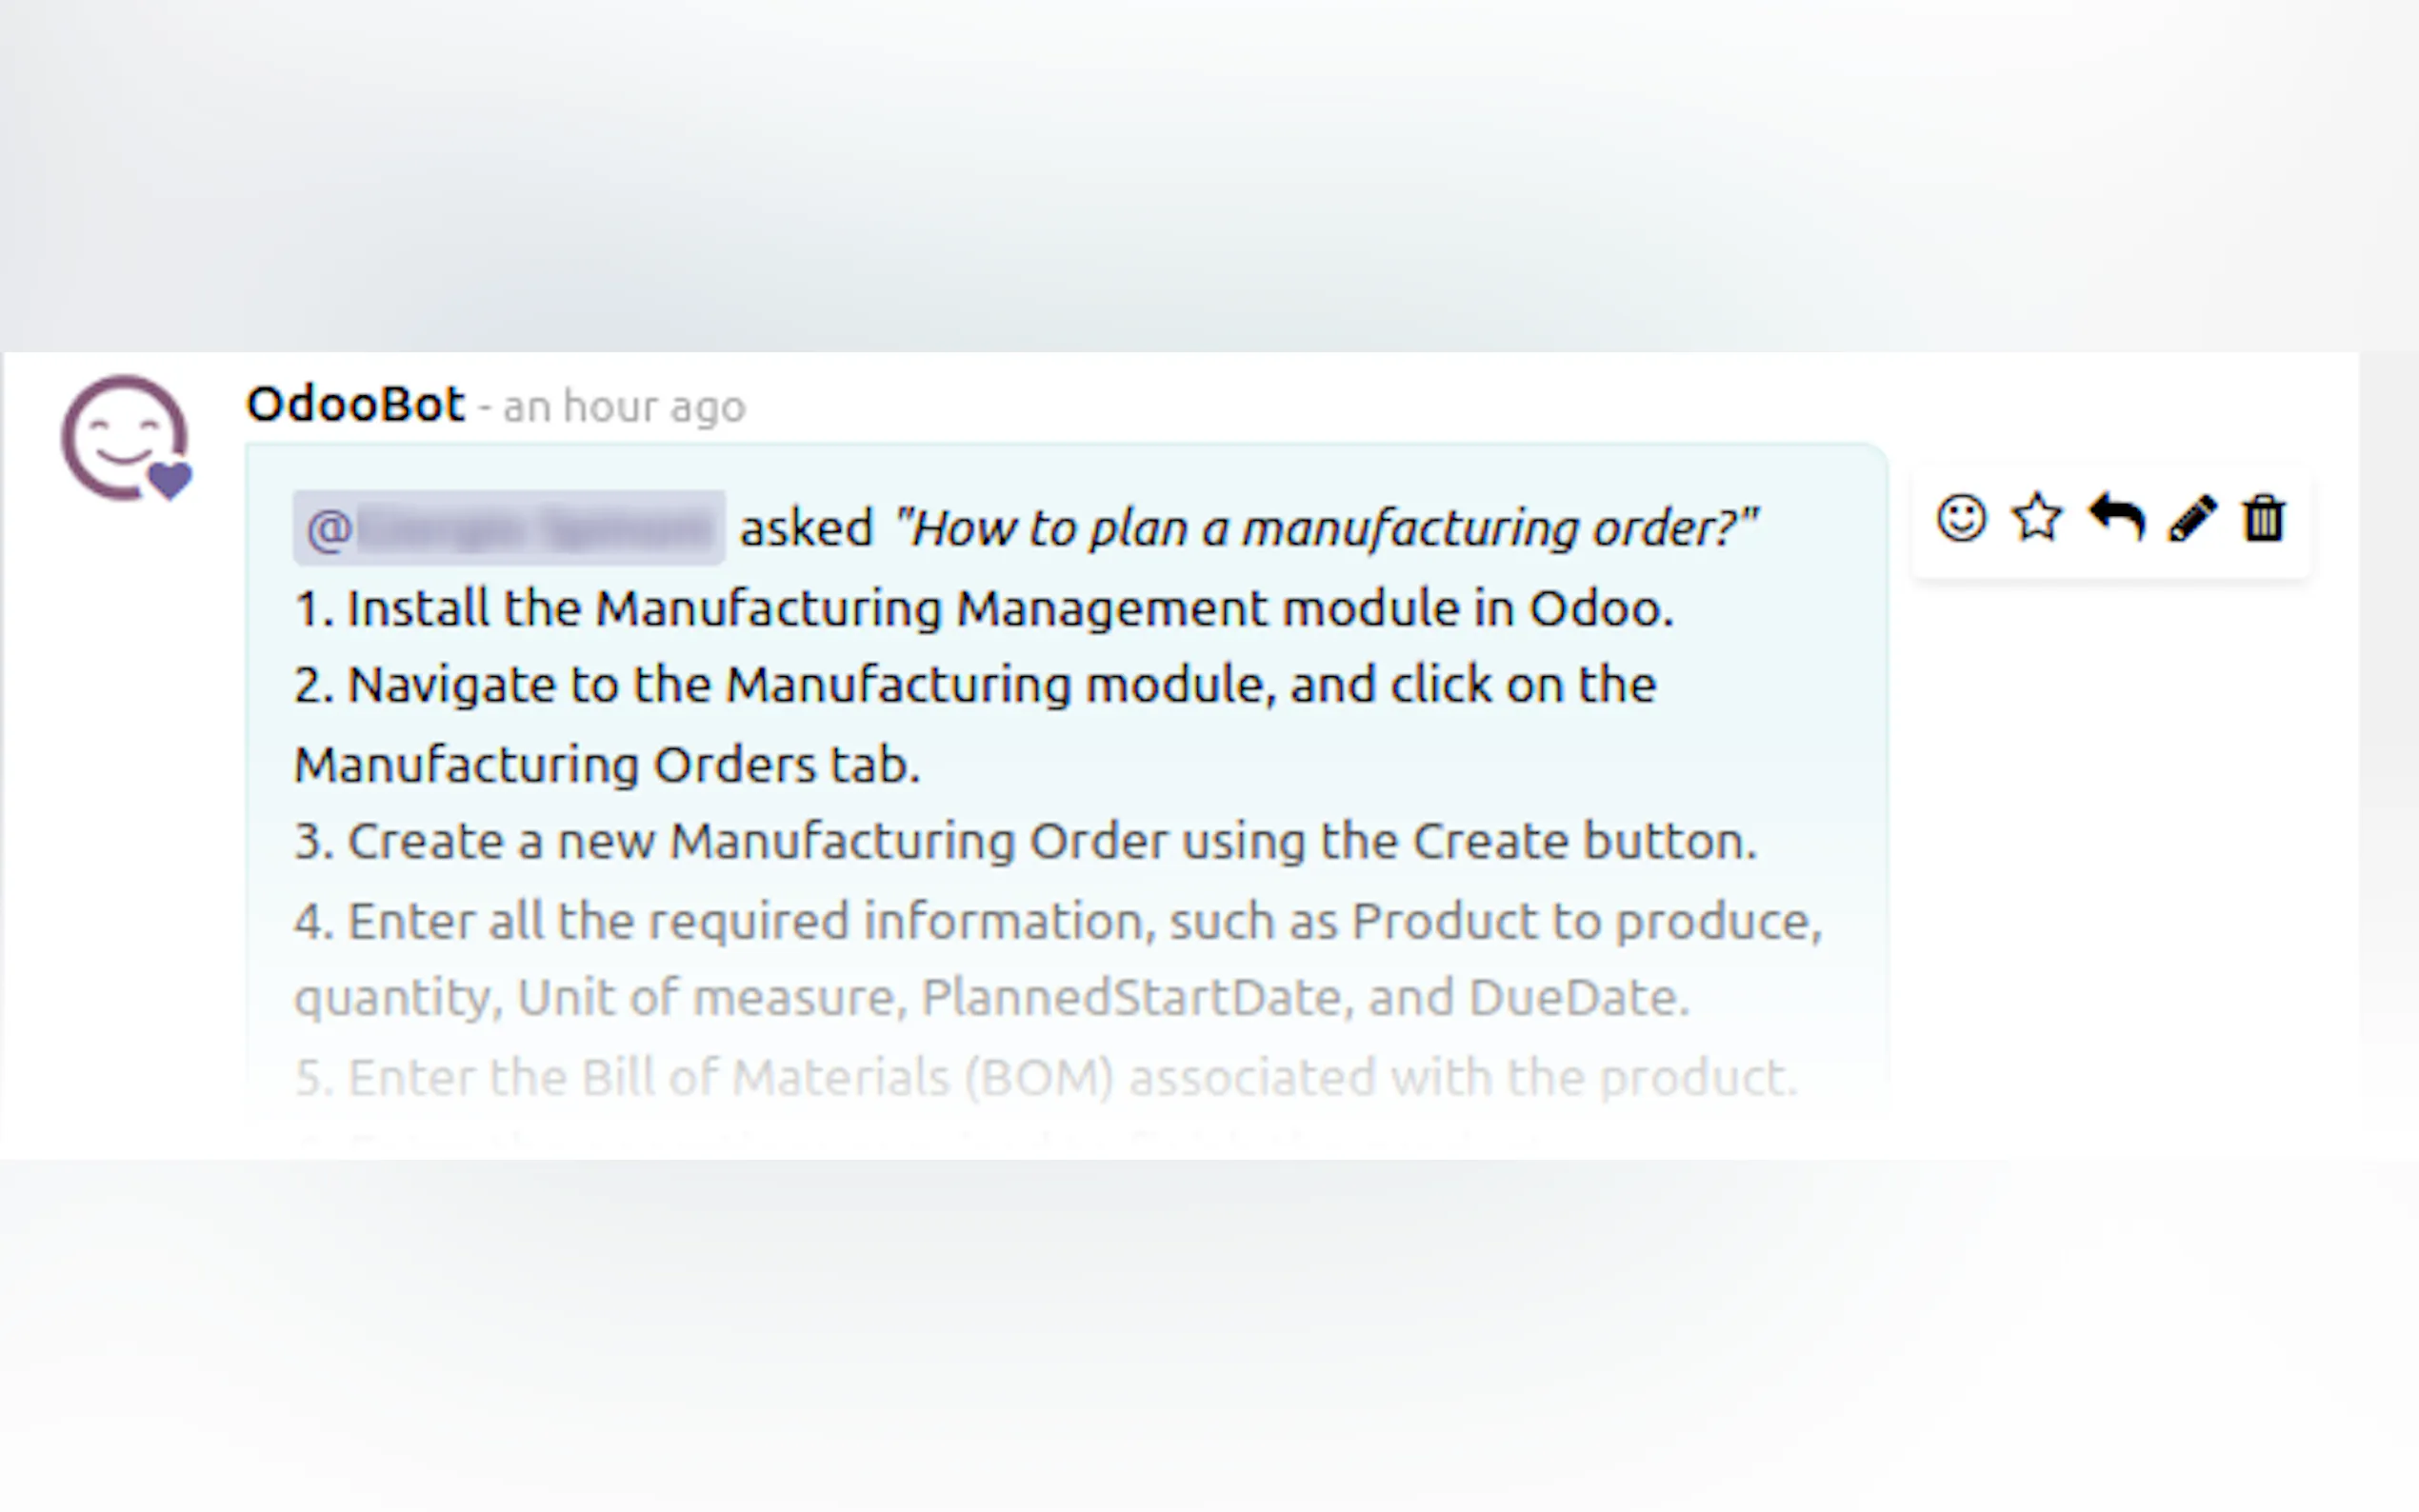Click the "Manufacturing Orders tab." text line
The image size is (2419, 1512).
pyautogui.click(x=607, y=765)
